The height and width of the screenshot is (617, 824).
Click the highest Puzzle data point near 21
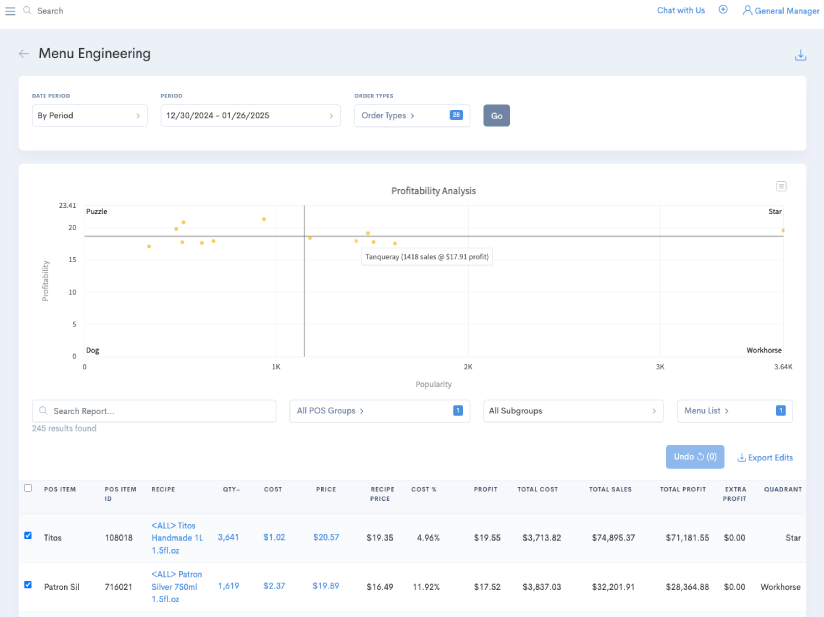pyautogui.click(x=264, y=219)
